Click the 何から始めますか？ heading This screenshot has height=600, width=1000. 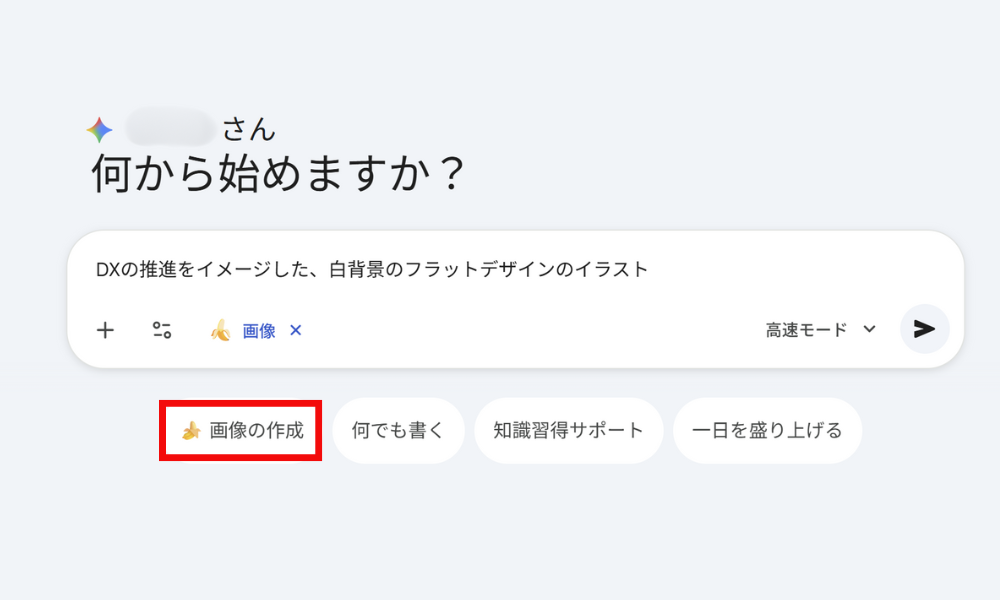coord(279,175)
